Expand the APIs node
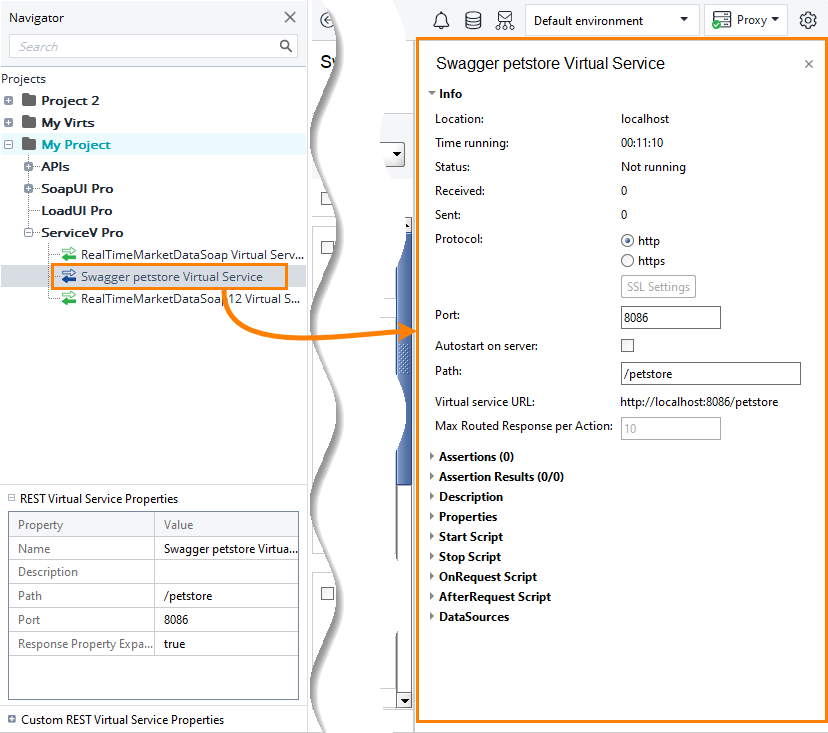Screen dimensions: 828x733 pyautogui.click(x=29, y=166)
